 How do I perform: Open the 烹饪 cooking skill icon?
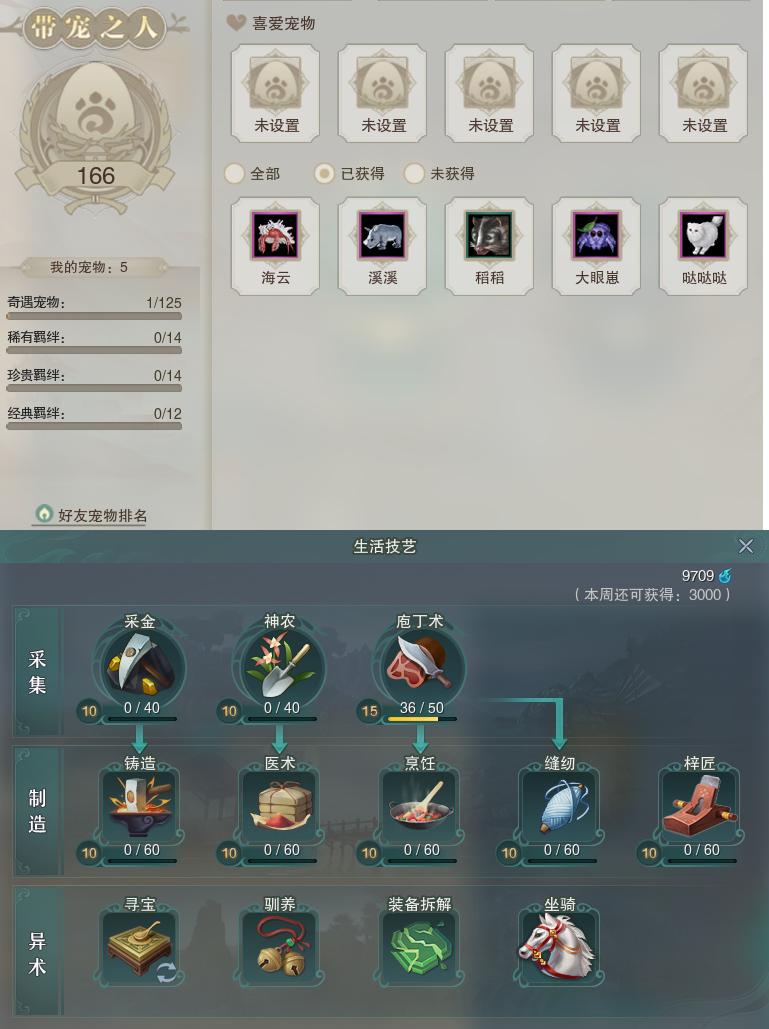420,807
